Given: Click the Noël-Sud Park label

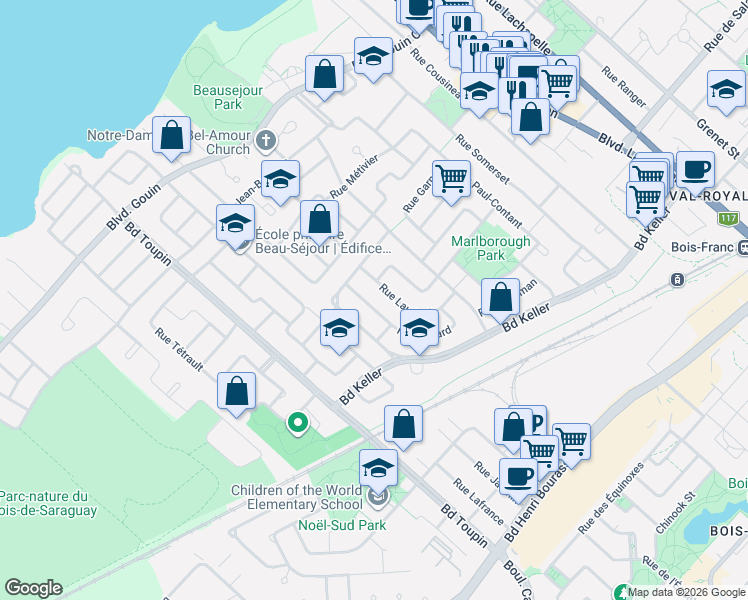Looking at the screenshot, I should pyautogui.click(x=342, y=525).
